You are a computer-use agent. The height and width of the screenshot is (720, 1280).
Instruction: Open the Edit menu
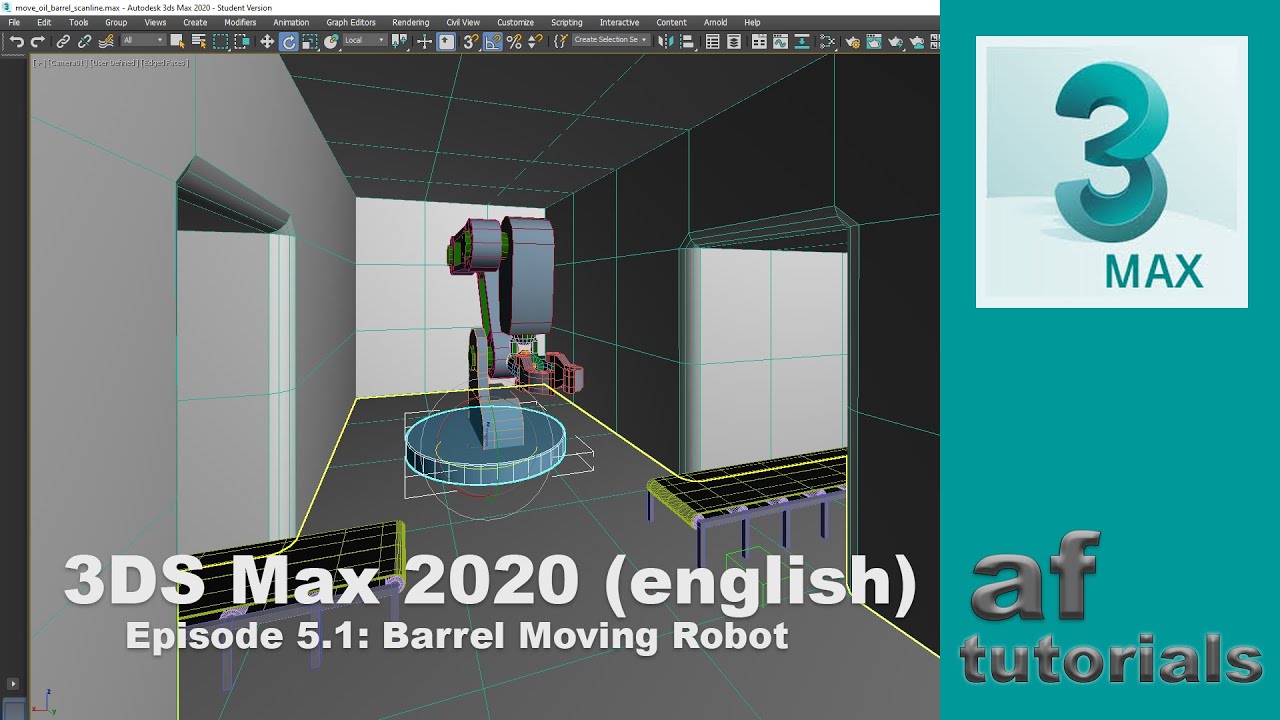pyautogui.click(x=44, y=22)
